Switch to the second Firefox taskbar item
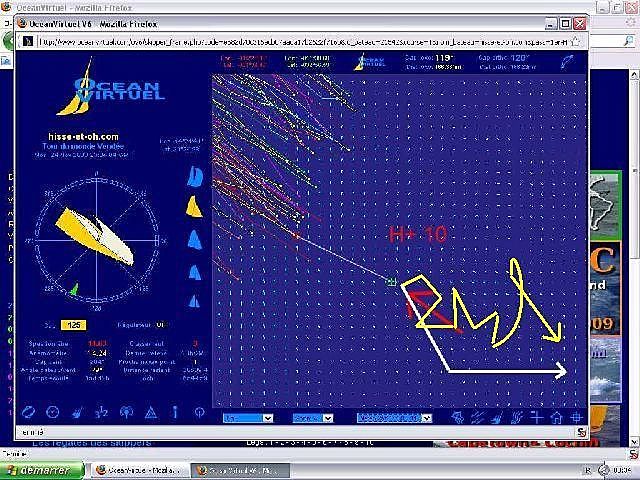Image resolution: width=640 pixels, height=480 pixels. [241, 471]
